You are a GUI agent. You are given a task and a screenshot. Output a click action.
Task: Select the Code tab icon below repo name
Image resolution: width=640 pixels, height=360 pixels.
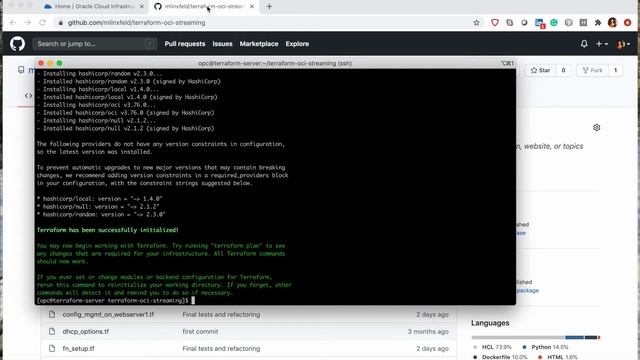[28, 96]
